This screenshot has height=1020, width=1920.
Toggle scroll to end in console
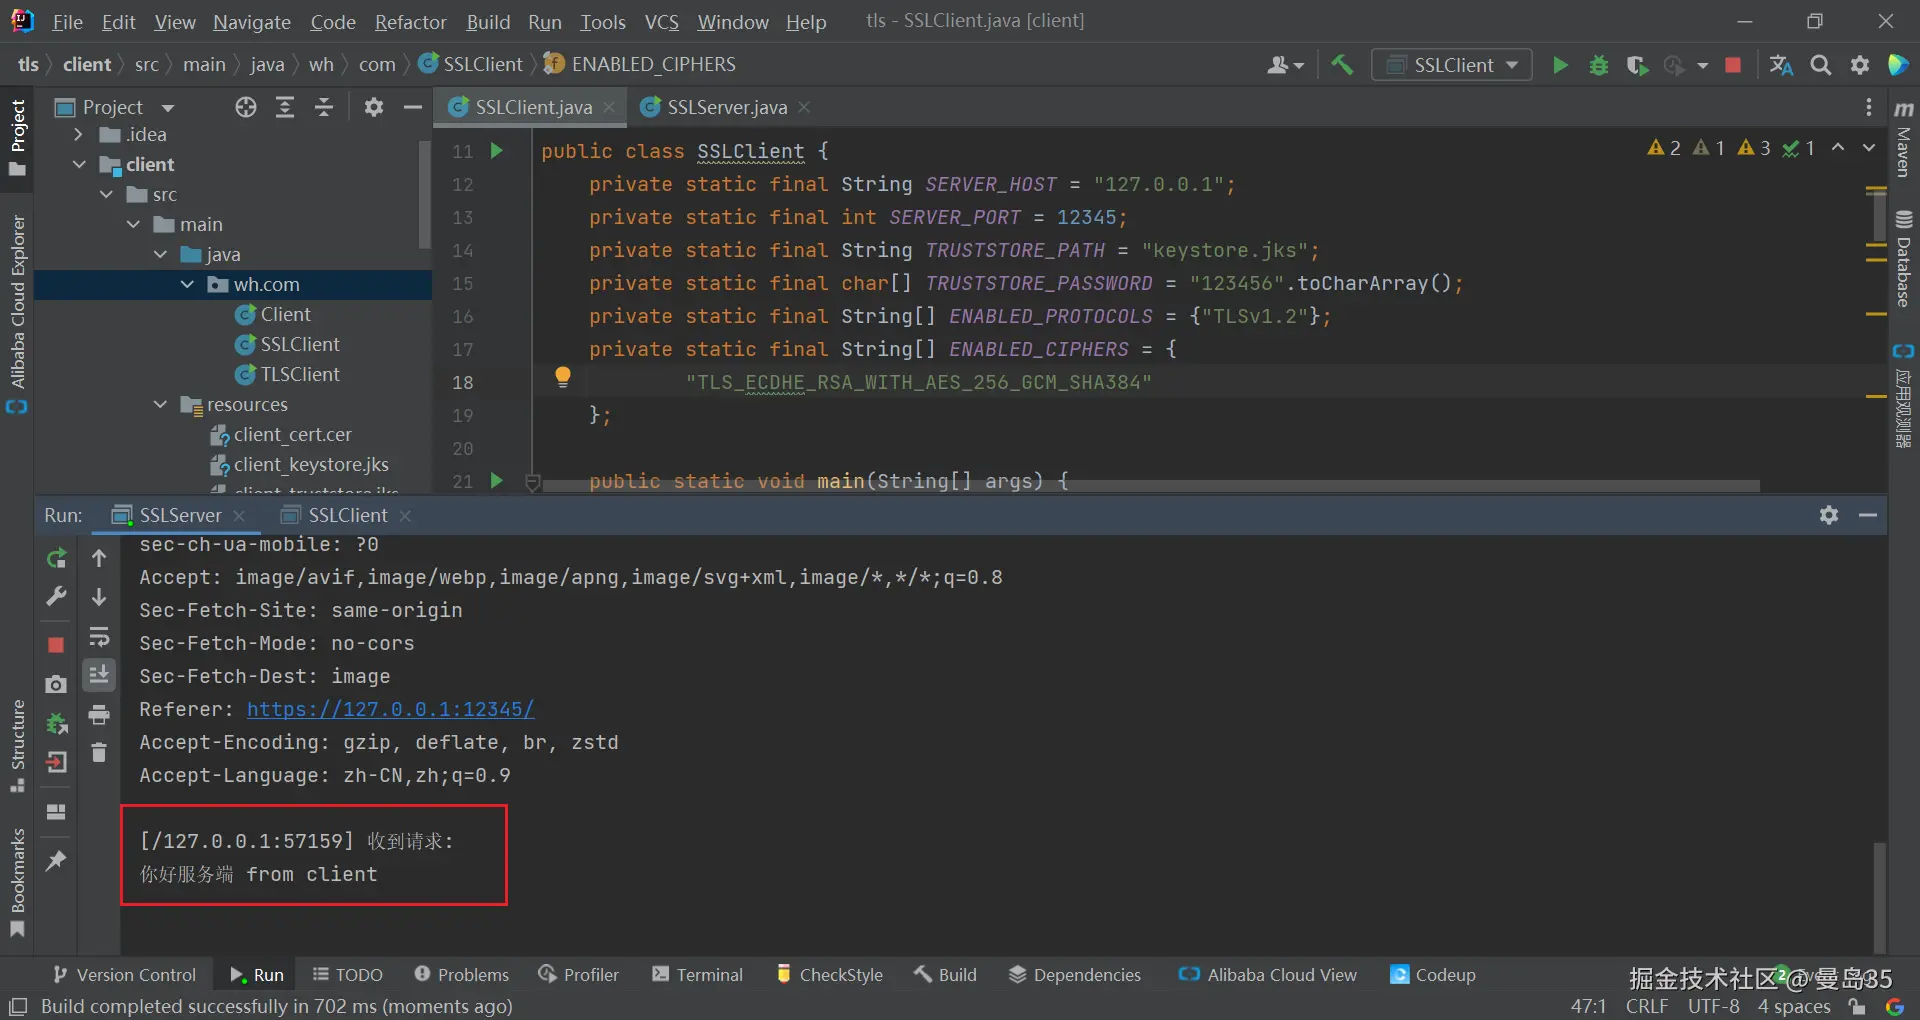coord(99,676)
